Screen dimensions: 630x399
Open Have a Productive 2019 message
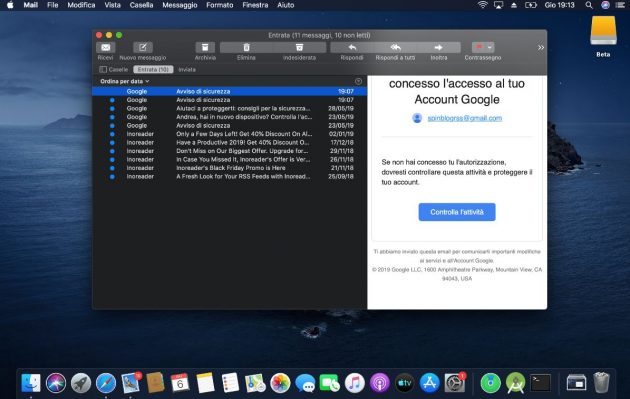(229, 142)
